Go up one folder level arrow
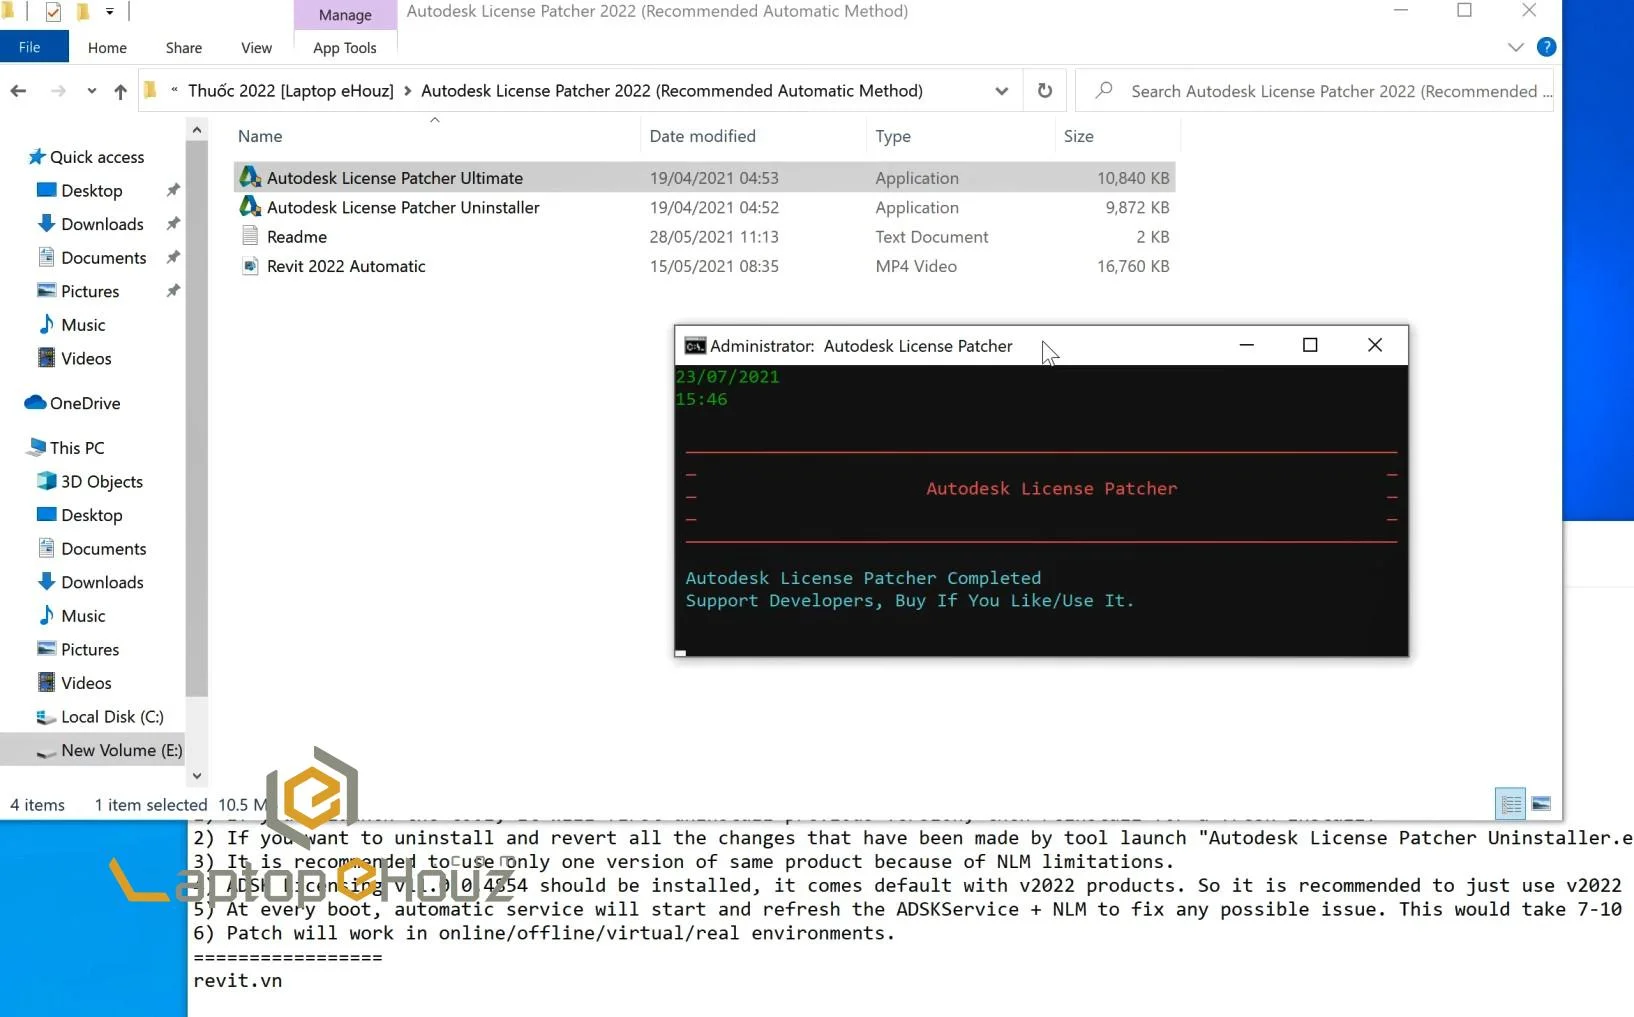Image resolution: width=1634 pixels, height=1017 pixels. [120, 91]
